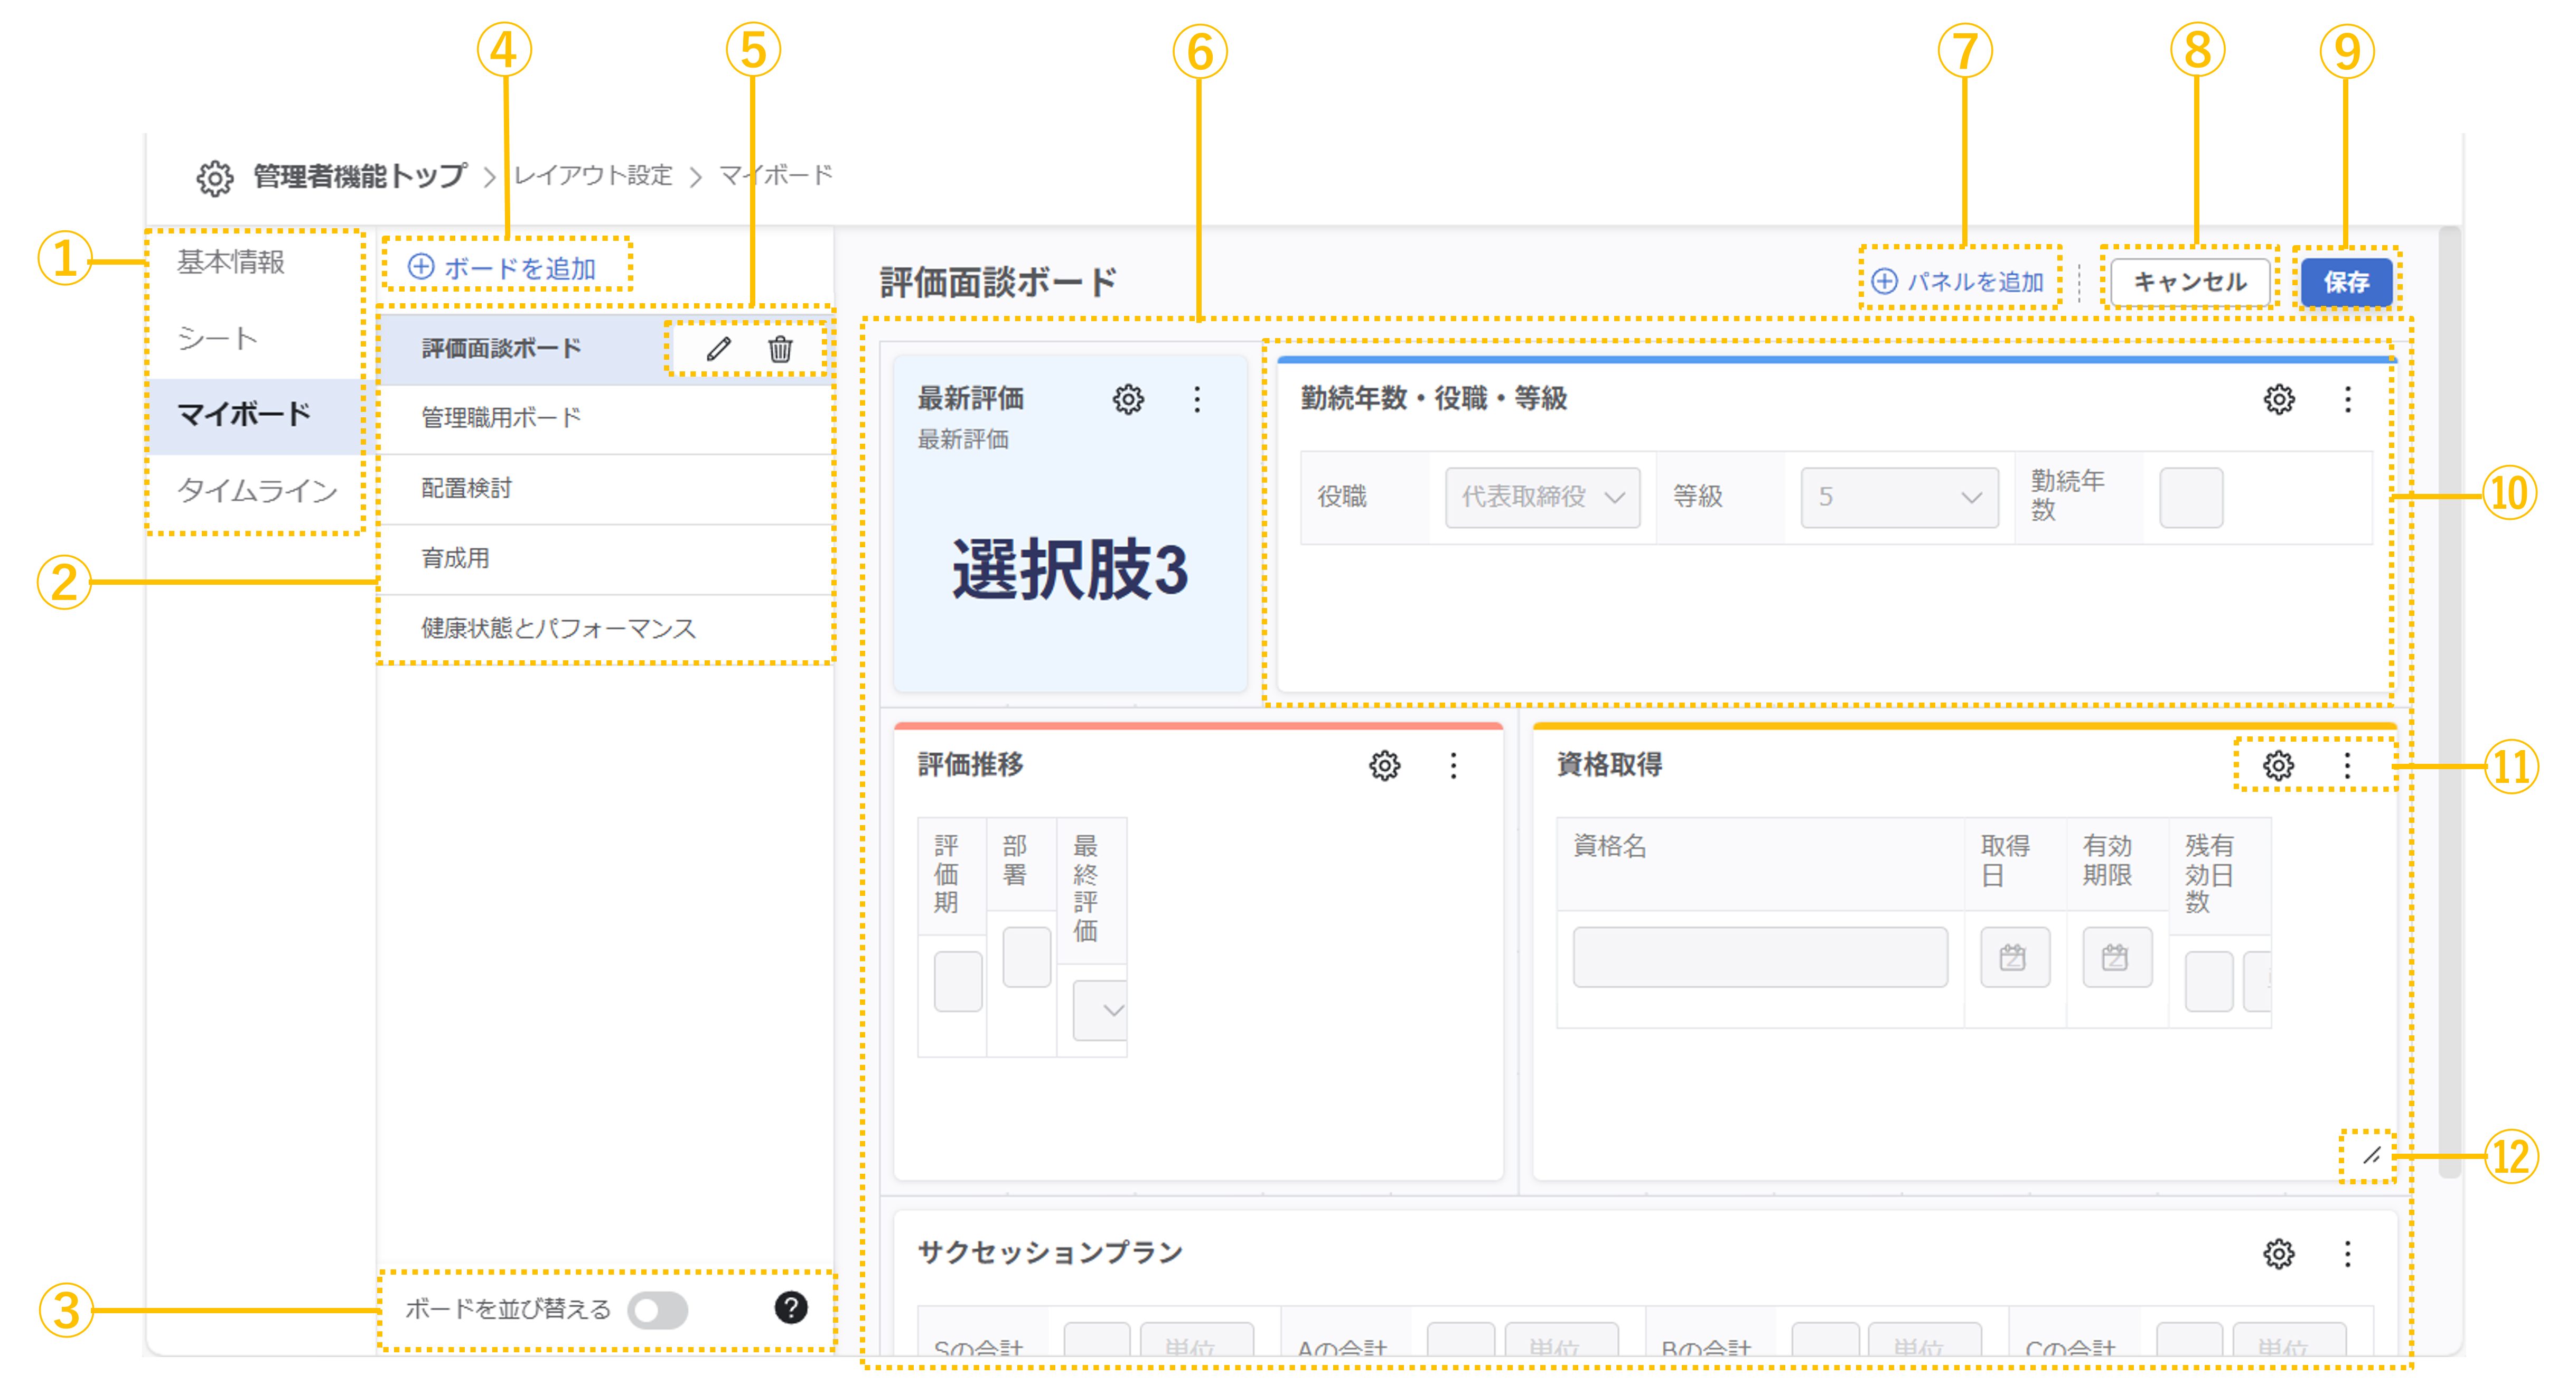Switch to the タイムライン section
The width and height of the screenshot is (2576, 1384).
257,490
